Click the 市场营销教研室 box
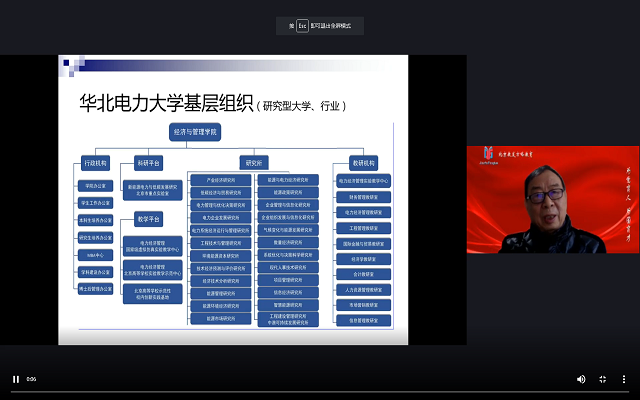Viewport: 640px width, 400px height. [x=363, y=305]
